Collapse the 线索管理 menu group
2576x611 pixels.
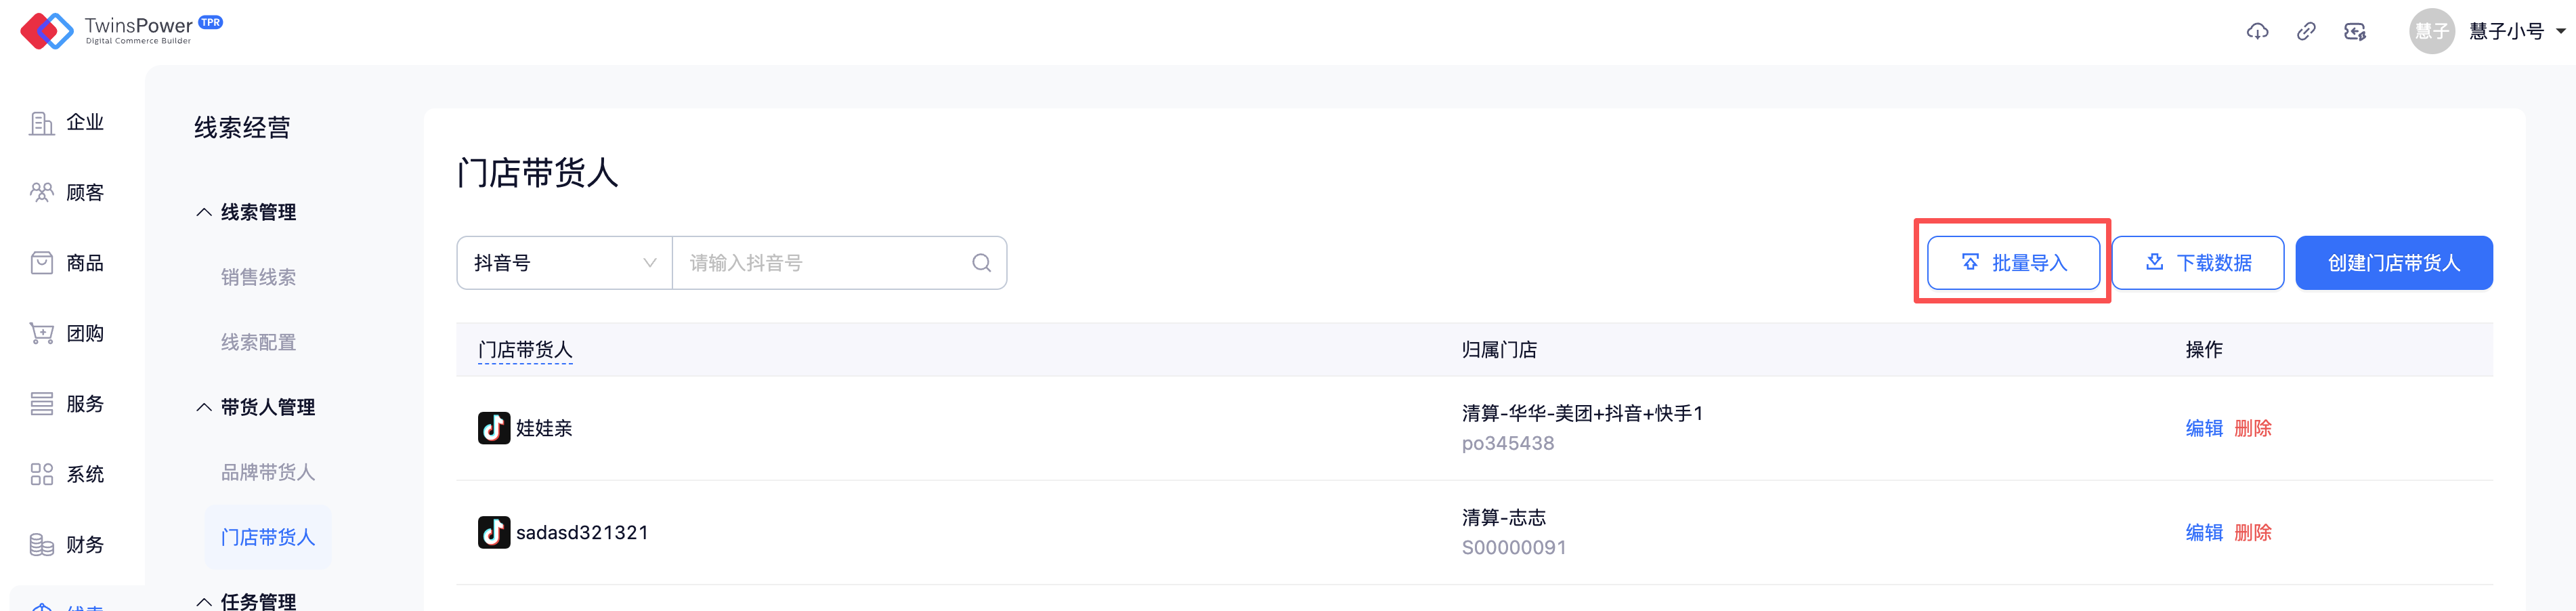click(247, 212)
